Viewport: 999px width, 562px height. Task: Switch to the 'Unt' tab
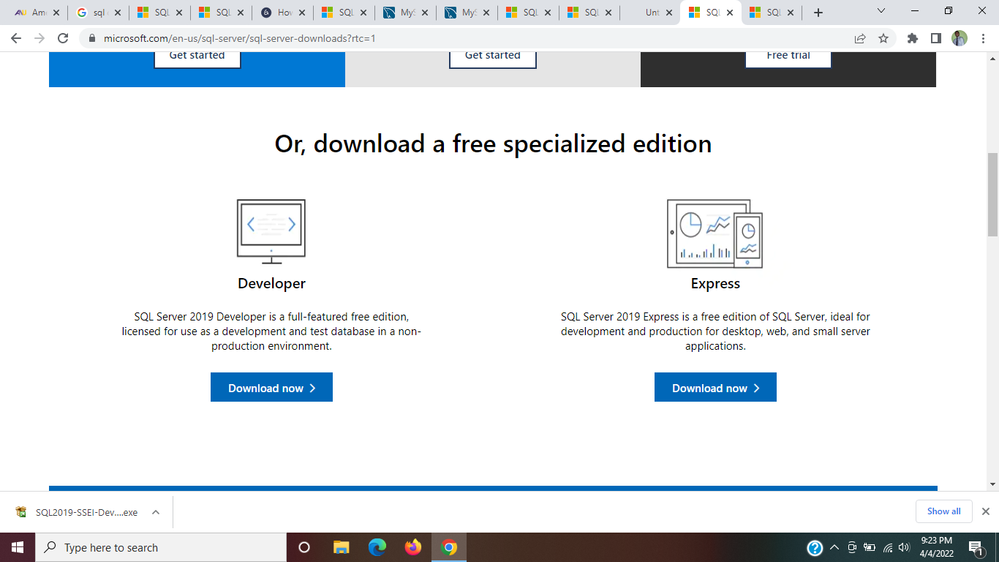click(651, 12)
